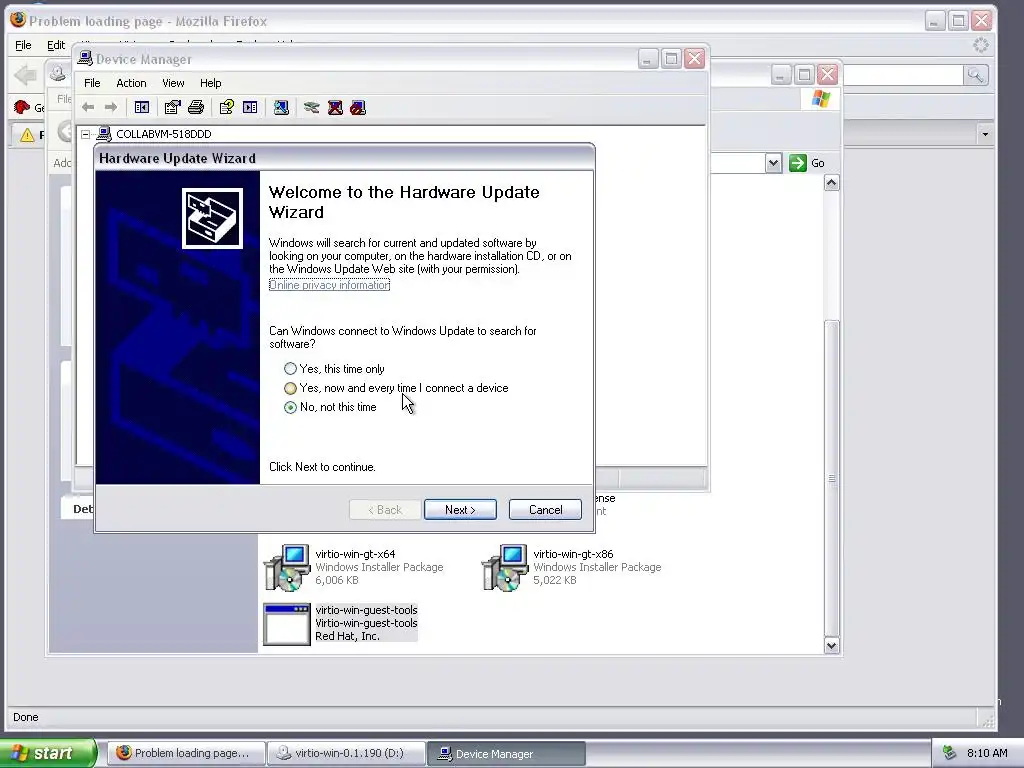Image resolution: width=1024 pixels, height=768 pixels.
Task: Click Explorer scrollbar down arrow
Action: point(831,645)
